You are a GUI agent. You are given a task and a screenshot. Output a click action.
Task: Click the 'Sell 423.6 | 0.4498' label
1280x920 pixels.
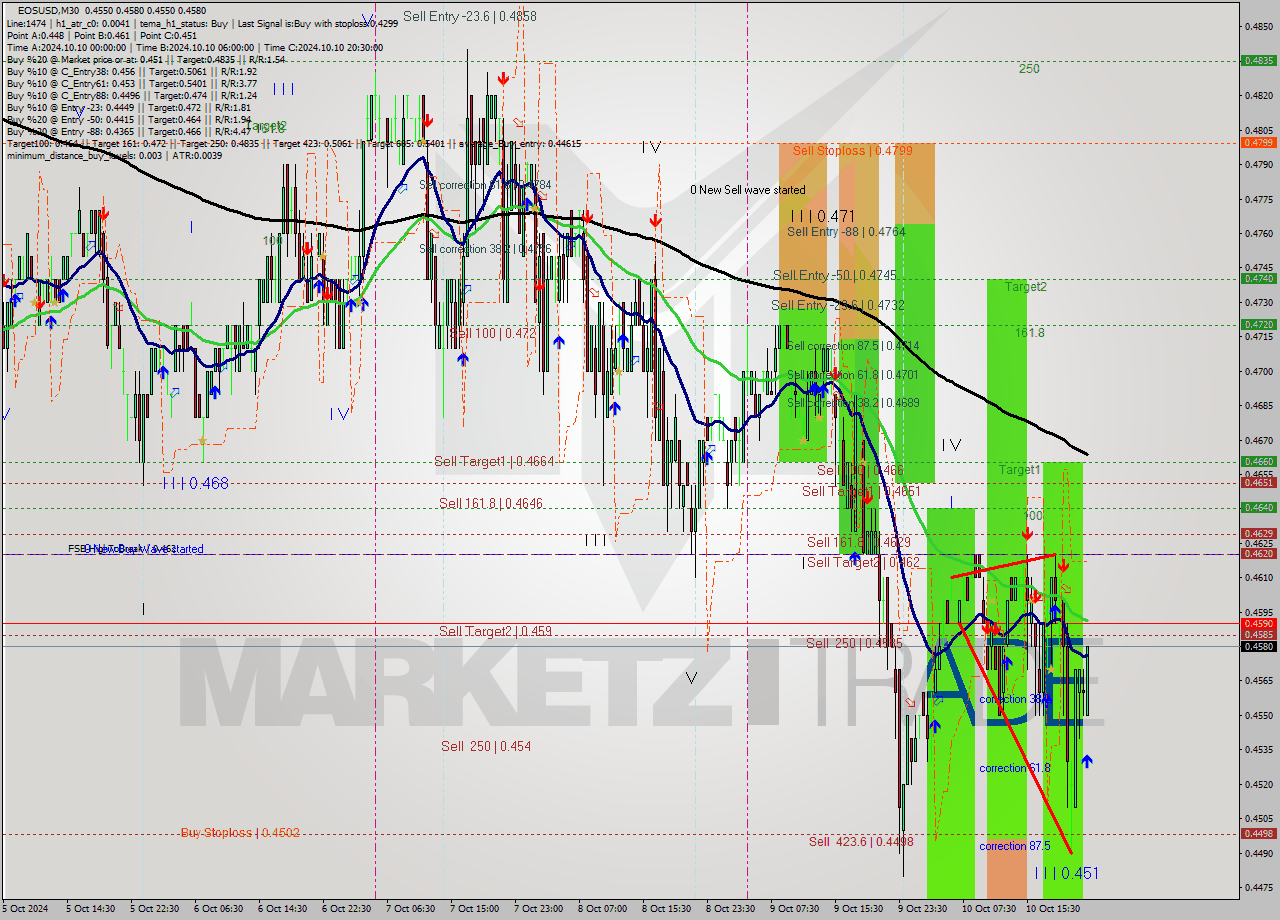[x=861, y=841]
